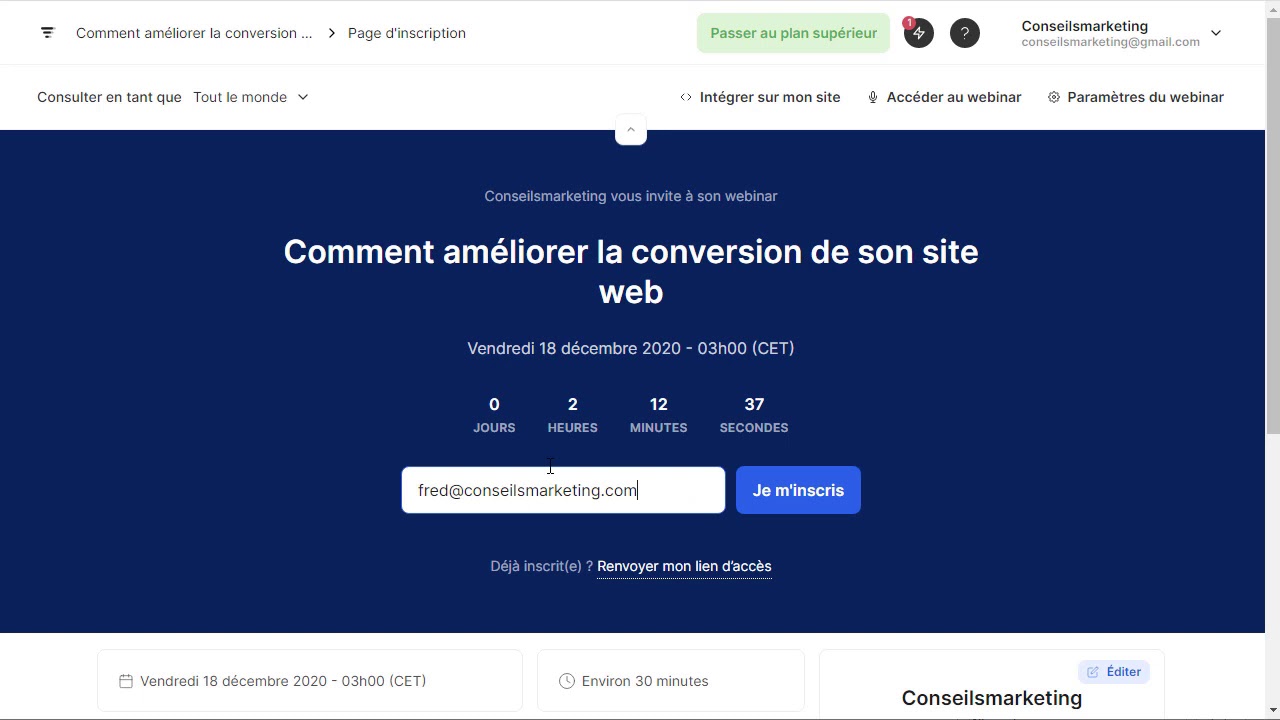Viewport: 1280px width, 720px height.
Task: Click the microphone icon by Accéder au webinar
Action: (873, 97)
